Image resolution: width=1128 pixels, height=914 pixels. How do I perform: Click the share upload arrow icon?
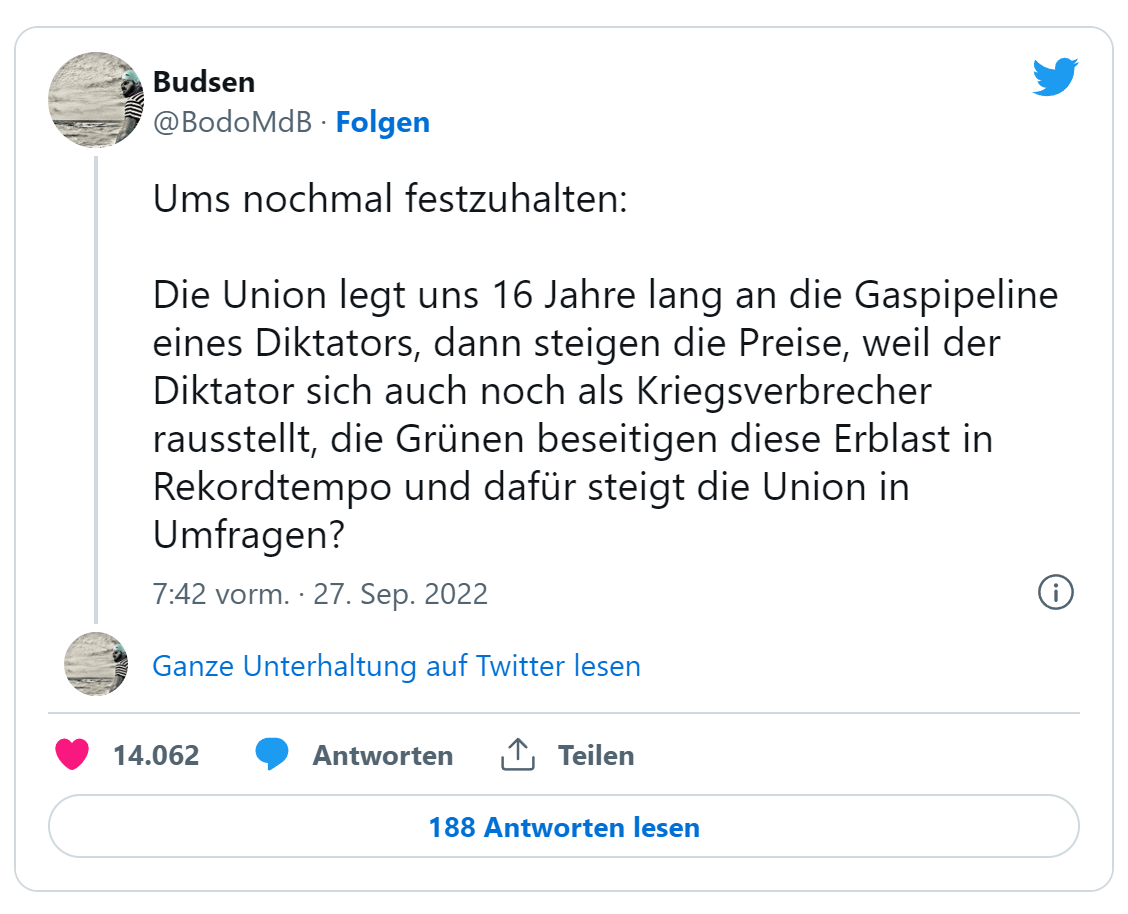(516, 755)
